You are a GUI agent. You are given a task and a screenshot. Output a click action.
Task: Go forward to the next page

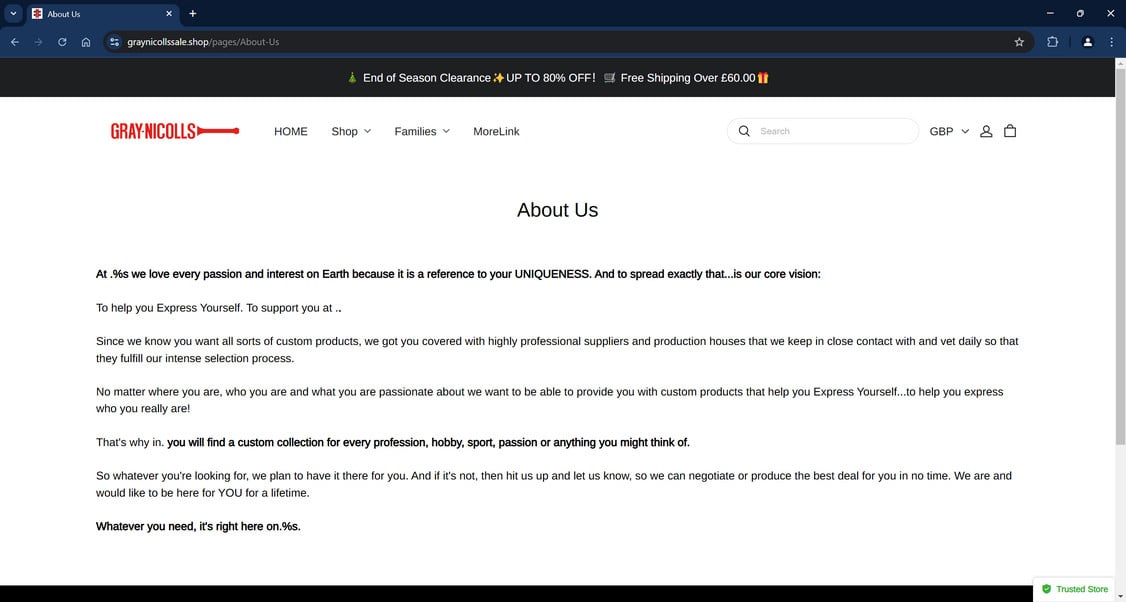pos(38,42)
